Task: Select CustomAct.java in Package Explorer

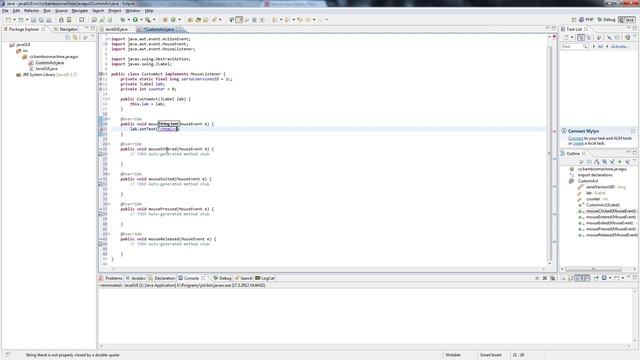Action: (x=49, y=63)
